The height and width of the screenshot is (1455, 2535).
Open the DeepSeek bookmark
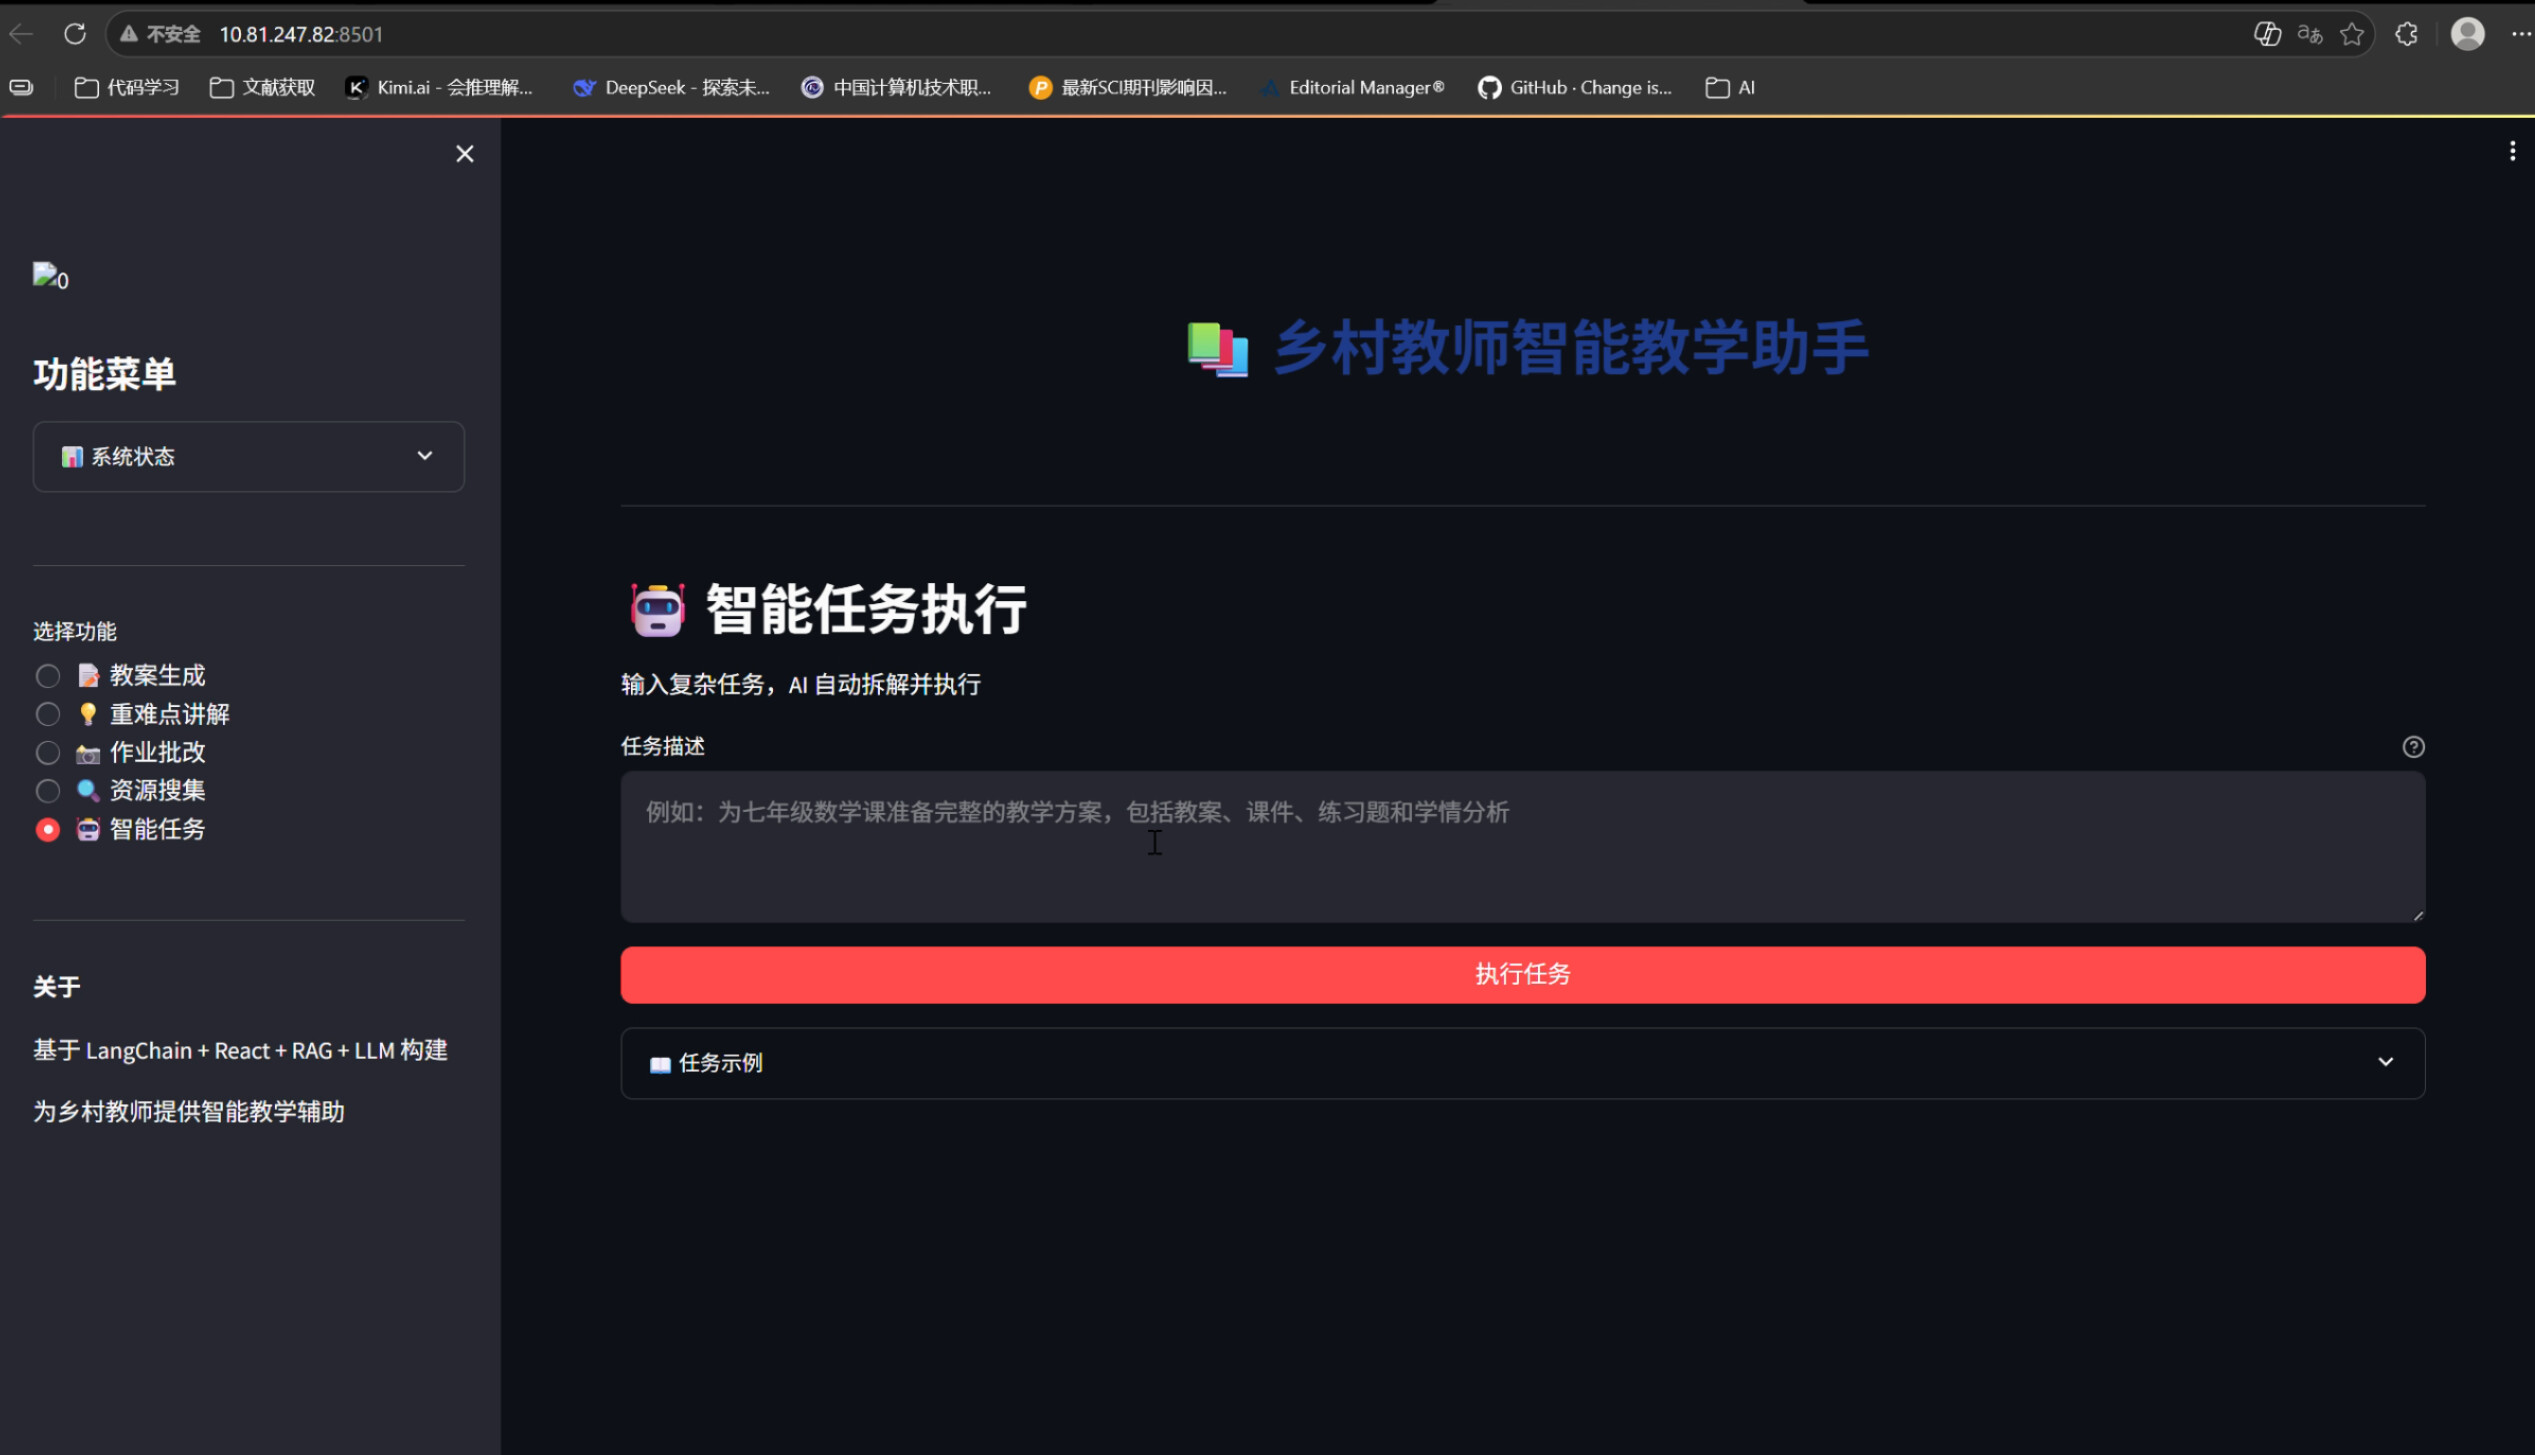(x=671, y=88)
